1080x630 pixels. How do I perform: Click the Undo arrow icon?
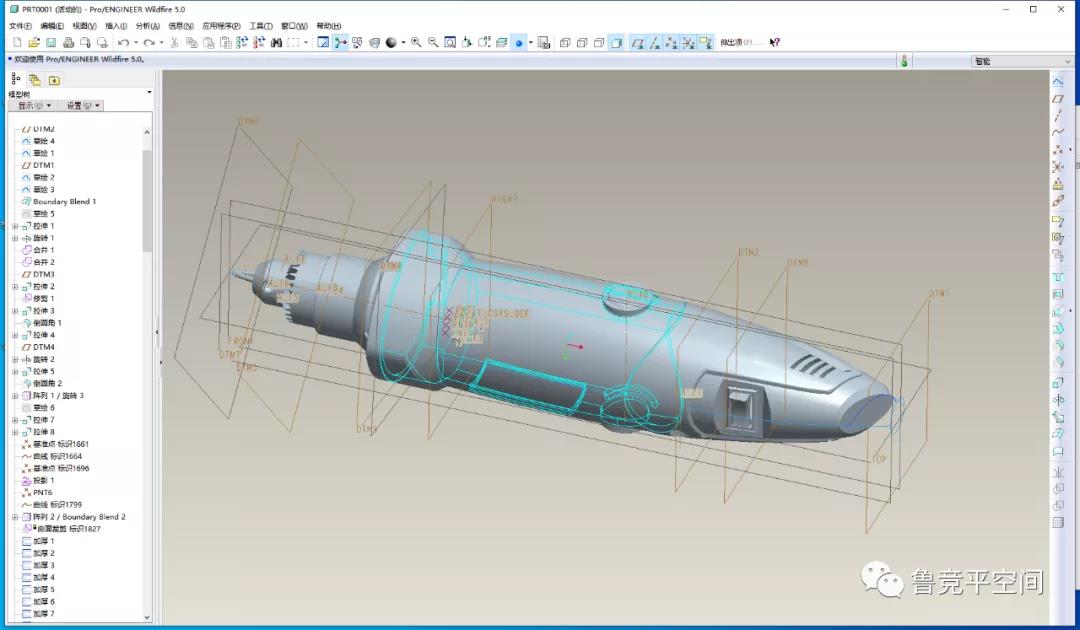123,43
